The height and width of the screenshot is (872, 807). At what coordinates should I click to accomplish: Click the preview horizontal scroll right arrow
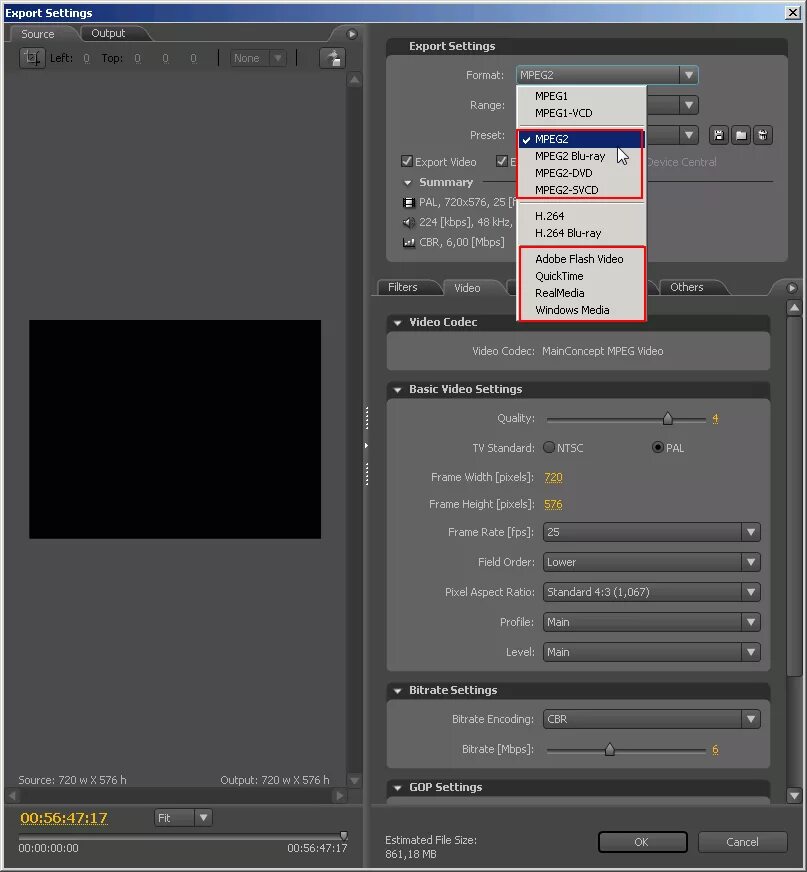[x=339, y=796]
